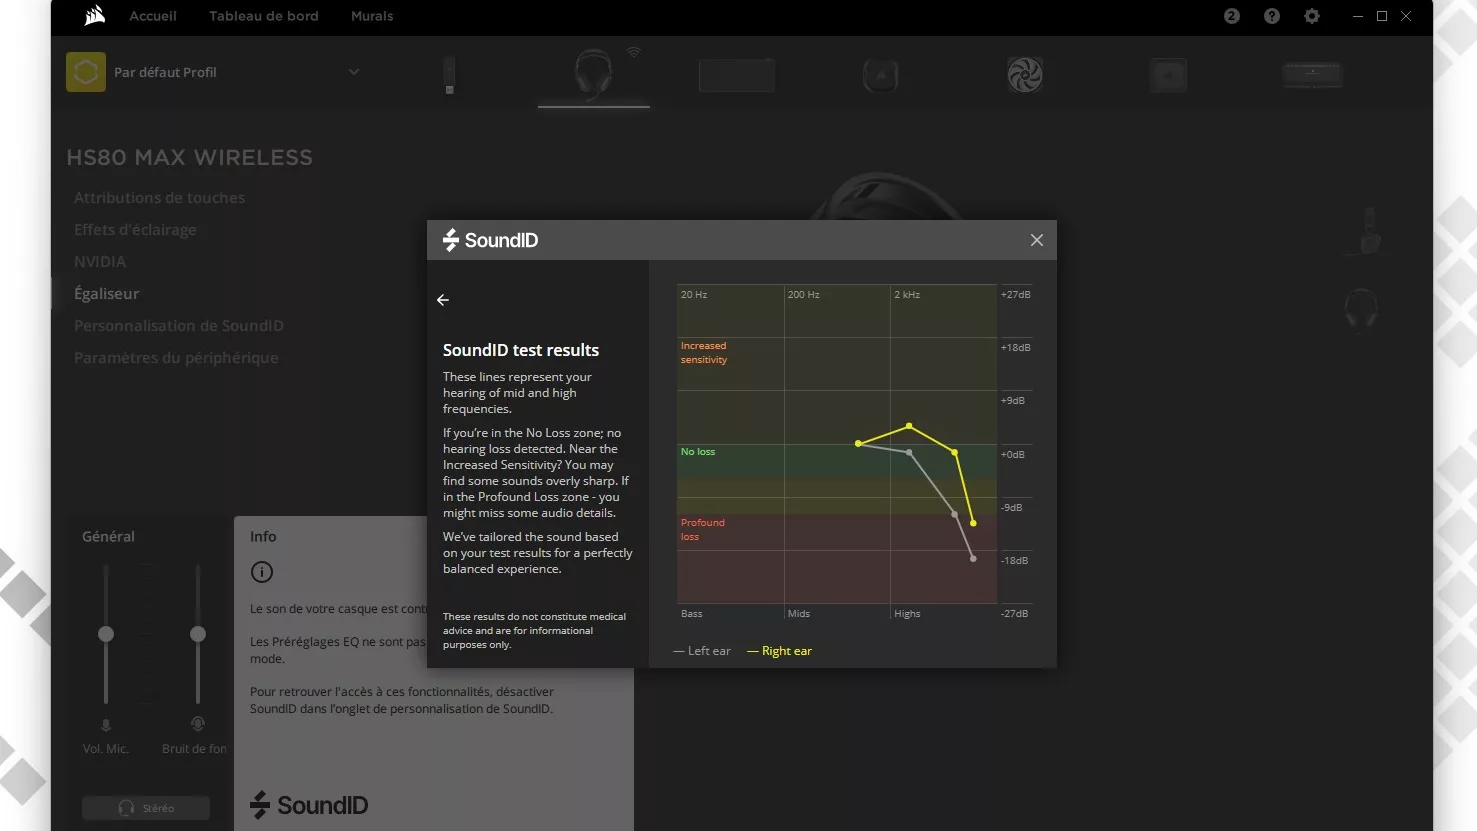Select the mouse pad device thumbnail
Screen dimensions: 1477x831
[737, 75]
